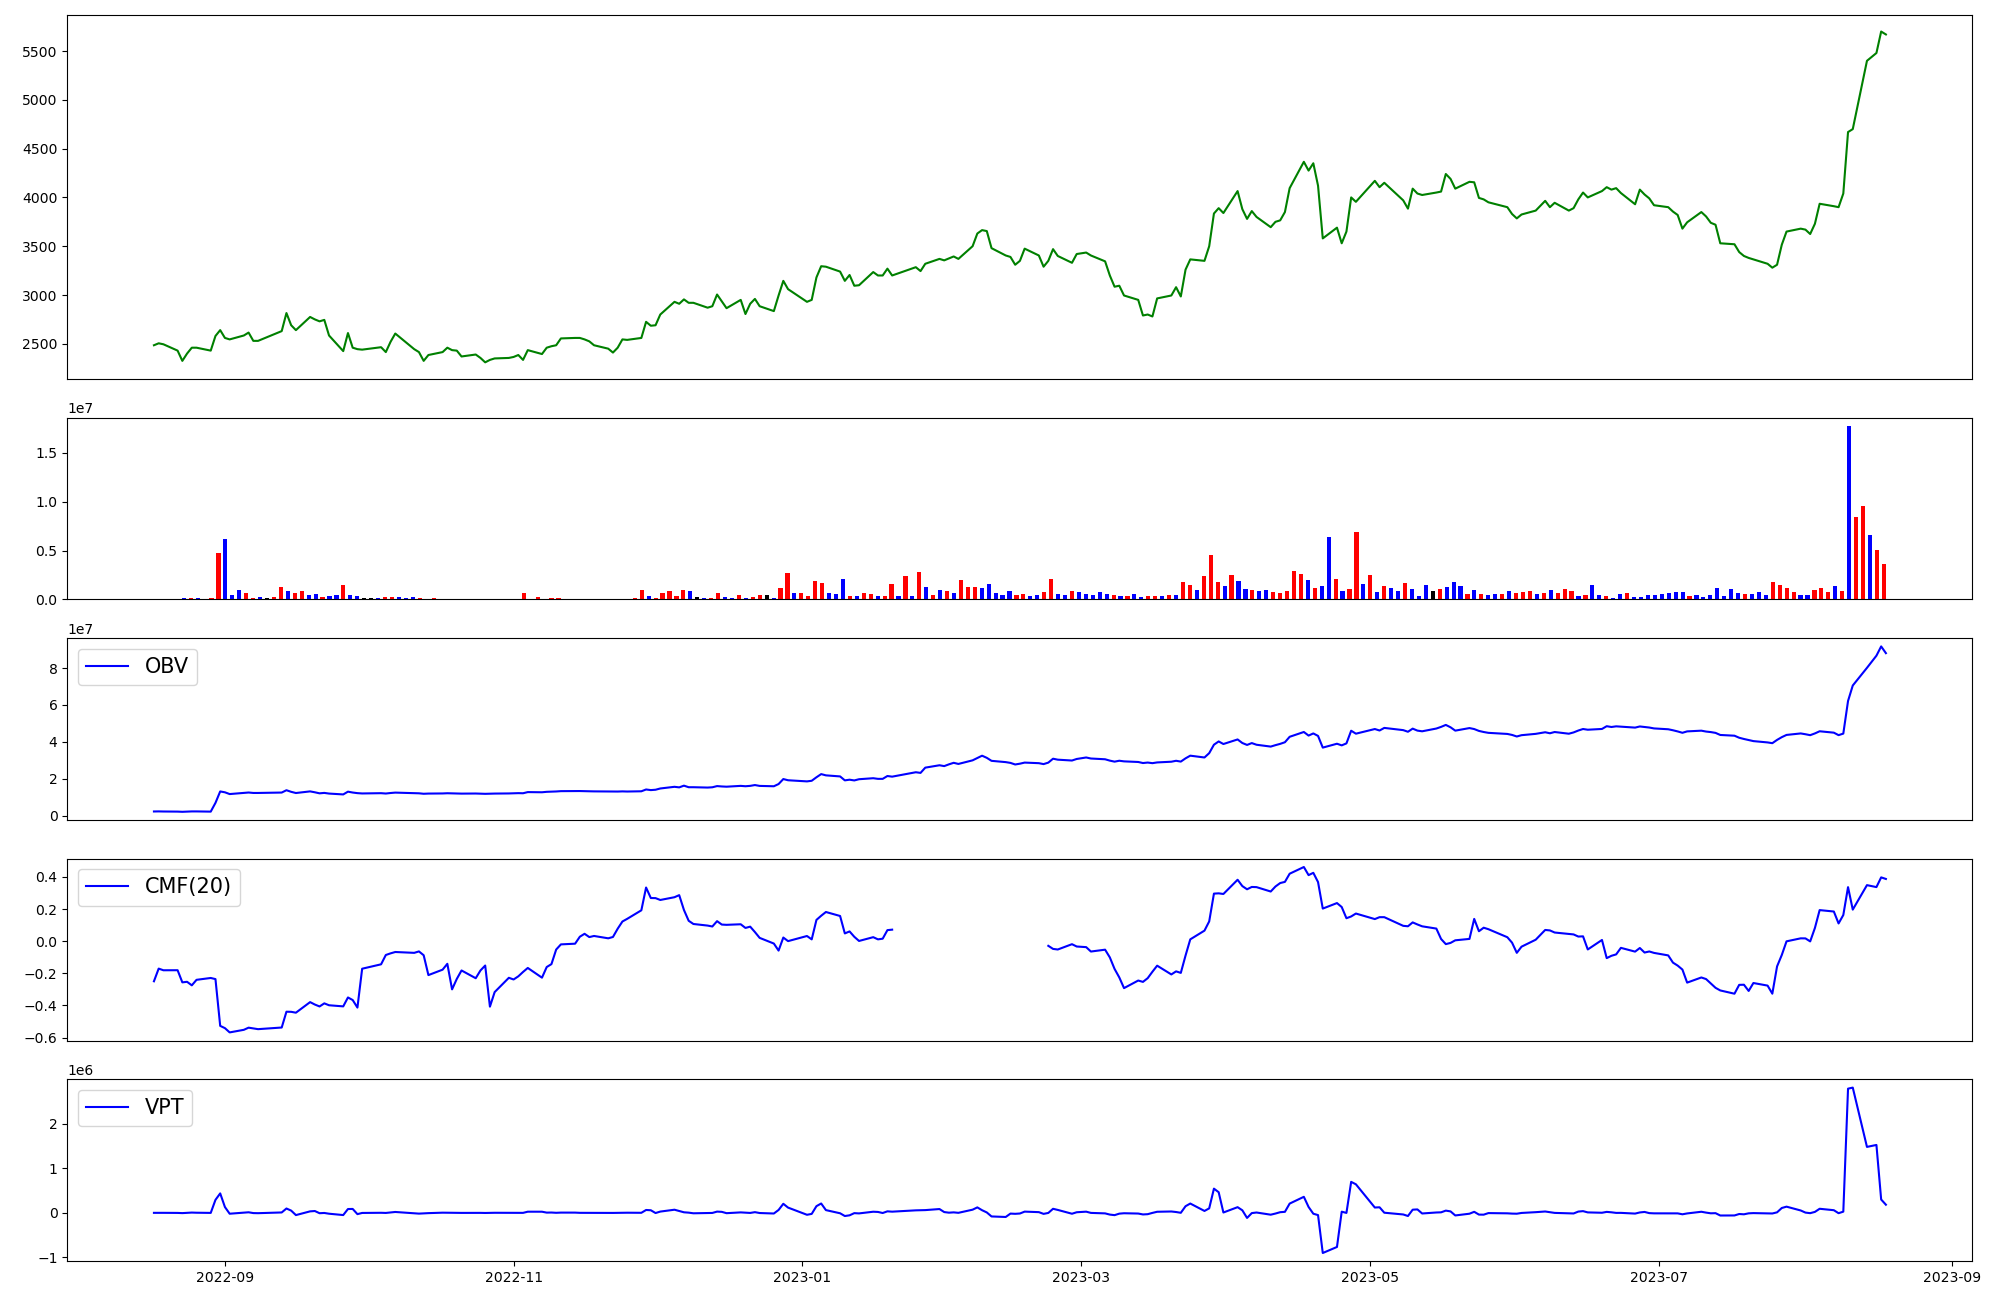Image resolution: width=2000 pixels, height=1300 pixels.
Task: Click the OBV legend label
Action: [166, 666]
